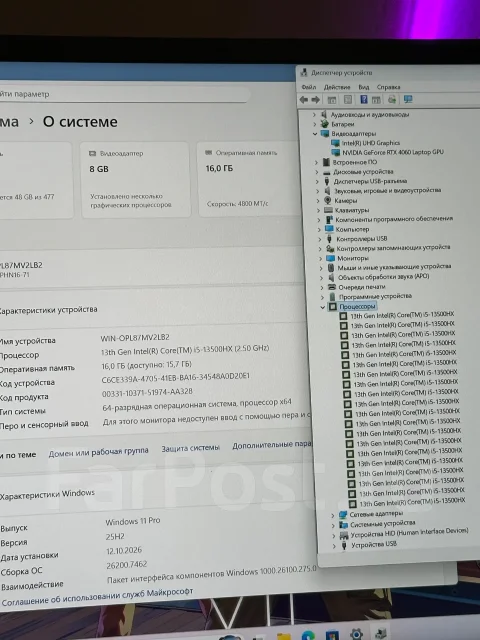Click the Settings gear on the taskbar
480x640 pixels.
[356, 634]
